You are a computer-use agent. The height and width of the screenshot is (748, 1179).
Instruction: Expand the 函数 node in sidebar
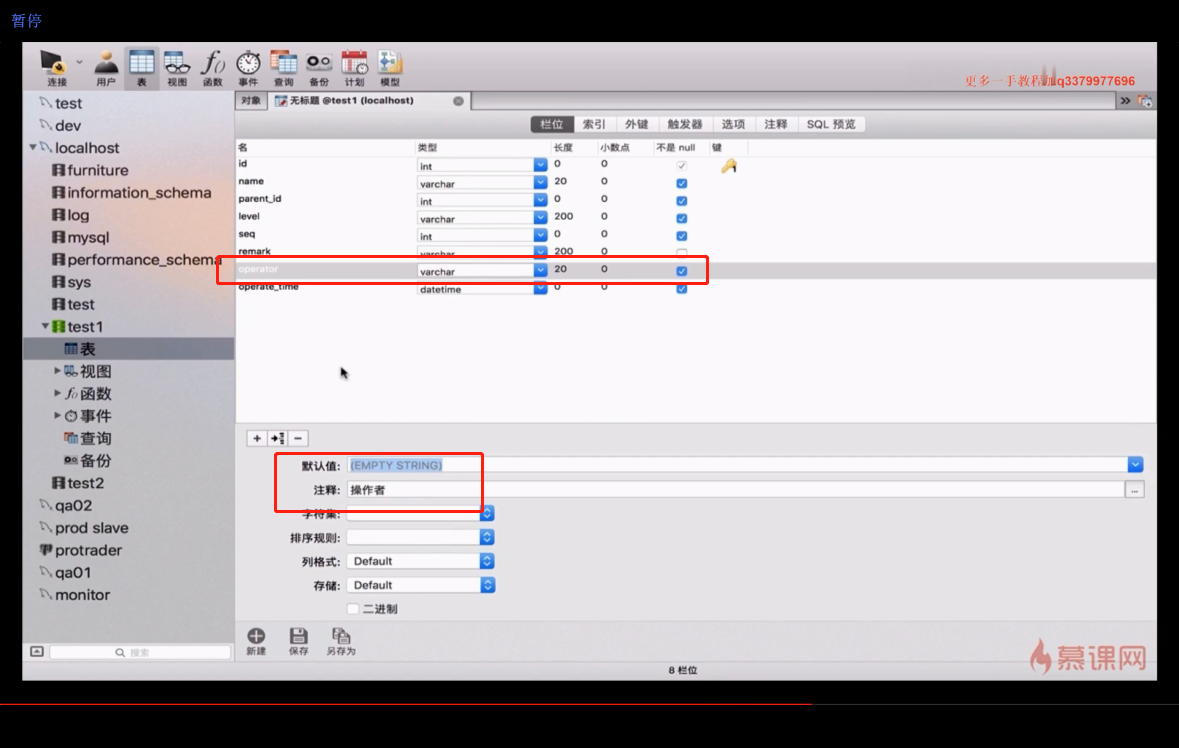click(x=57, y=393)
